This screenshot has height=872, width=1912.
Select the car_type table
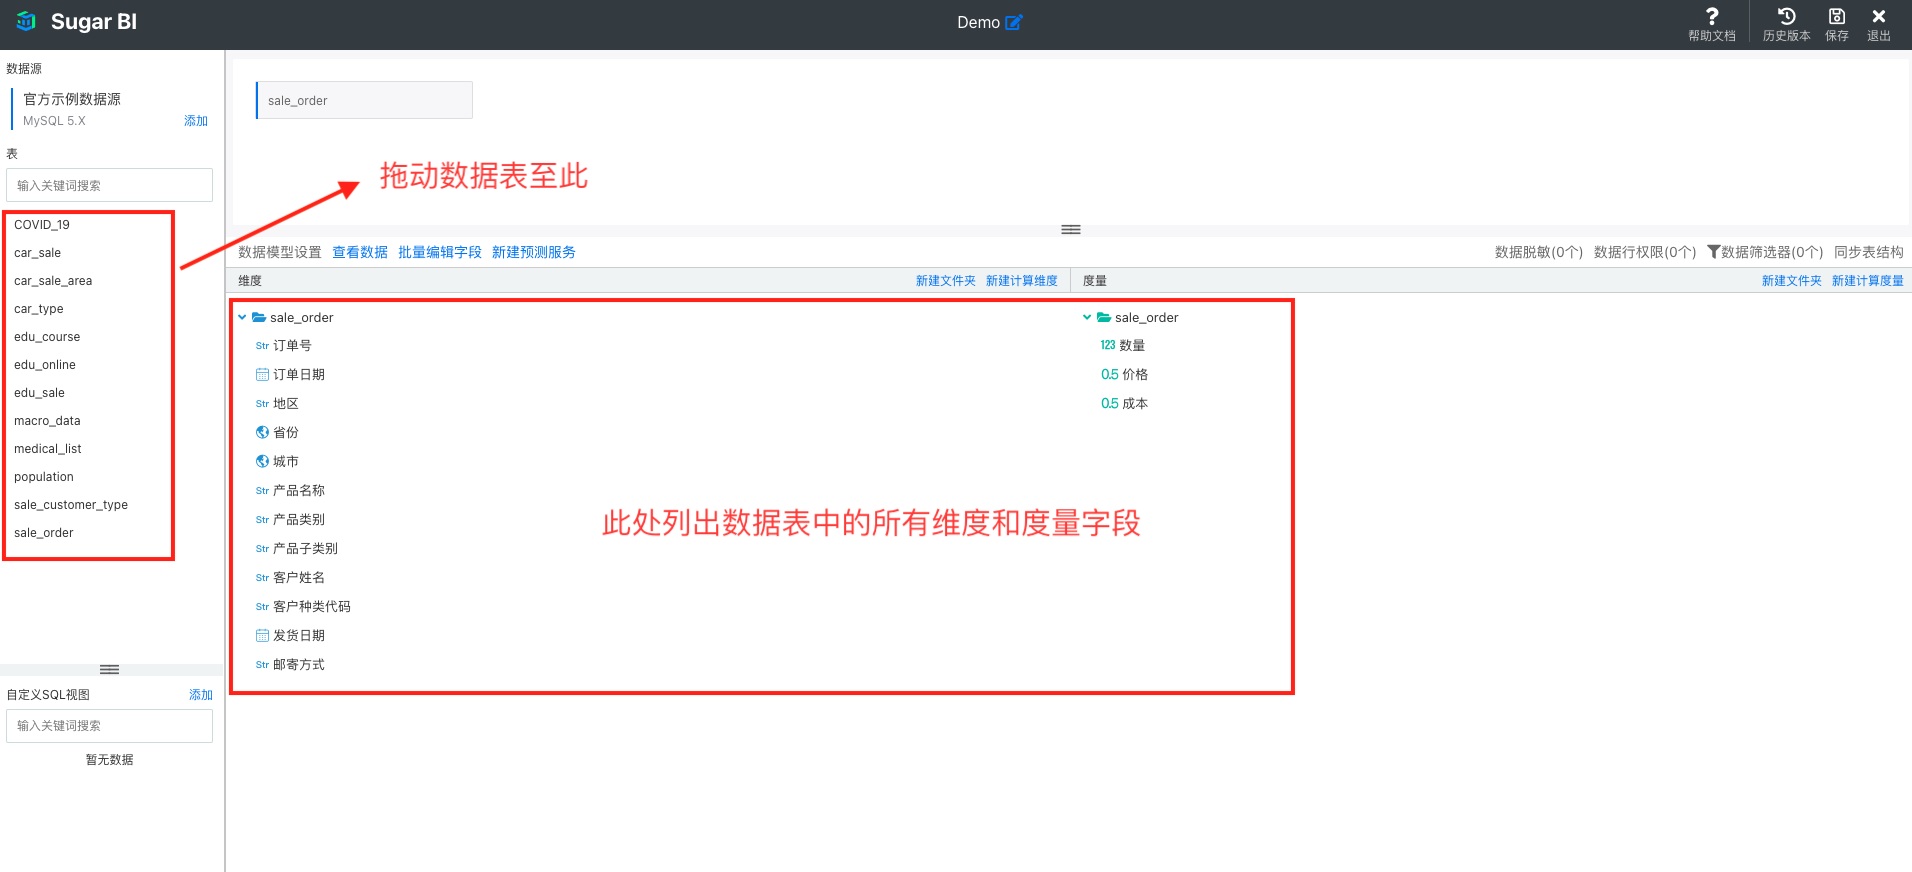(39, 309)
